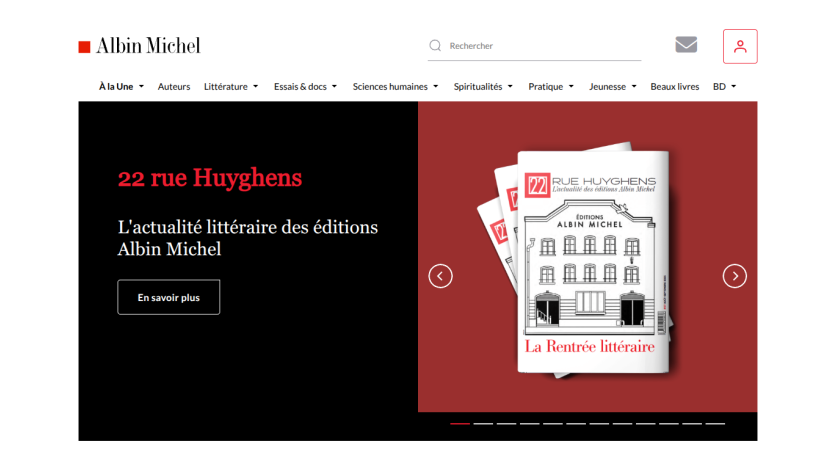
Task: Select the last carousel indicator dash
Action: 715,424
